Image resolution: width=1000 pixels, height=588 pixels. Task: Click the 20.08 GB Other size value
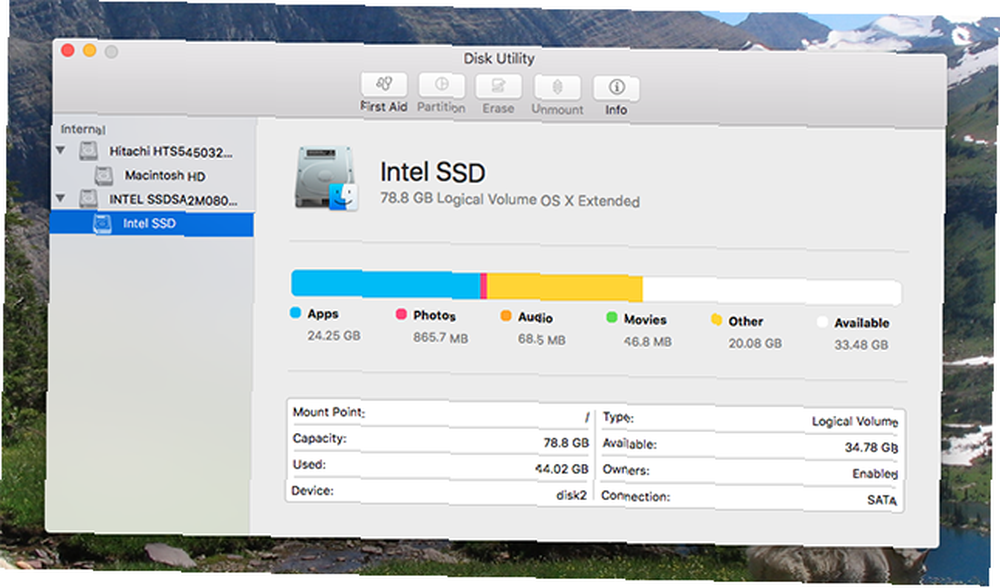click(755, 343)
